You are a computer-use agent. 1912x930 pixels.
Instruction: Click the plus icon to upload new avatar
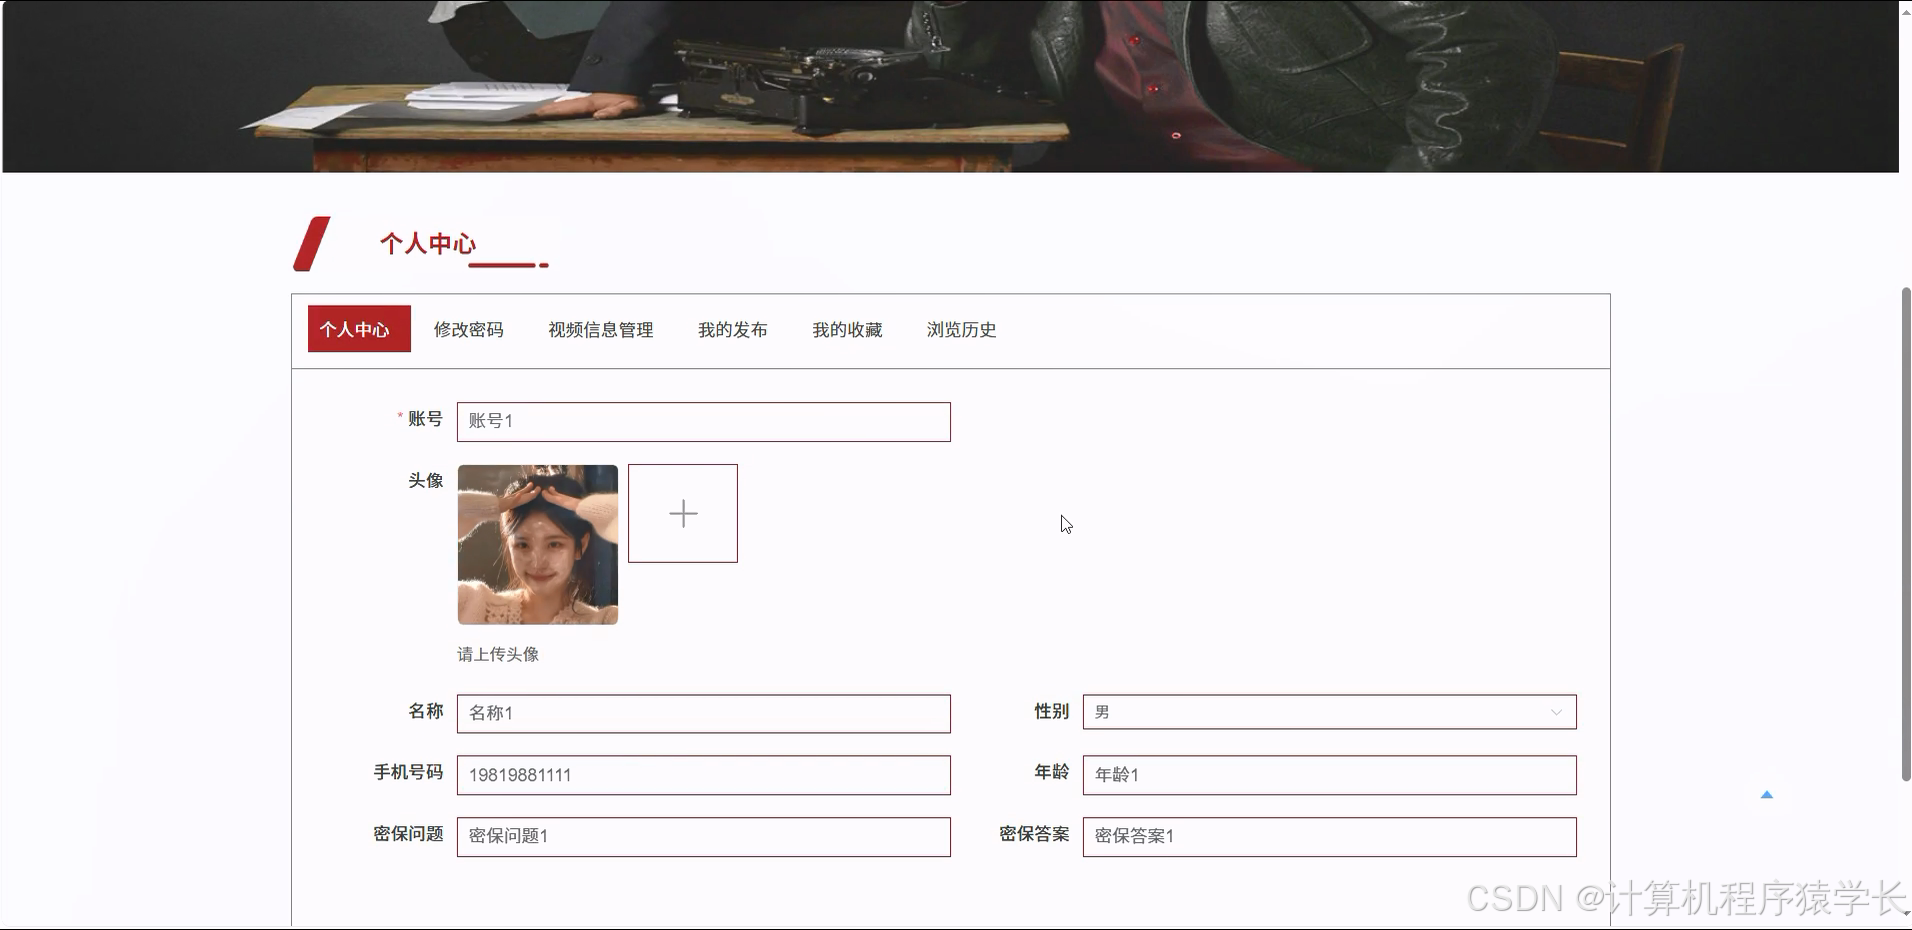click(x=683, y=513)
